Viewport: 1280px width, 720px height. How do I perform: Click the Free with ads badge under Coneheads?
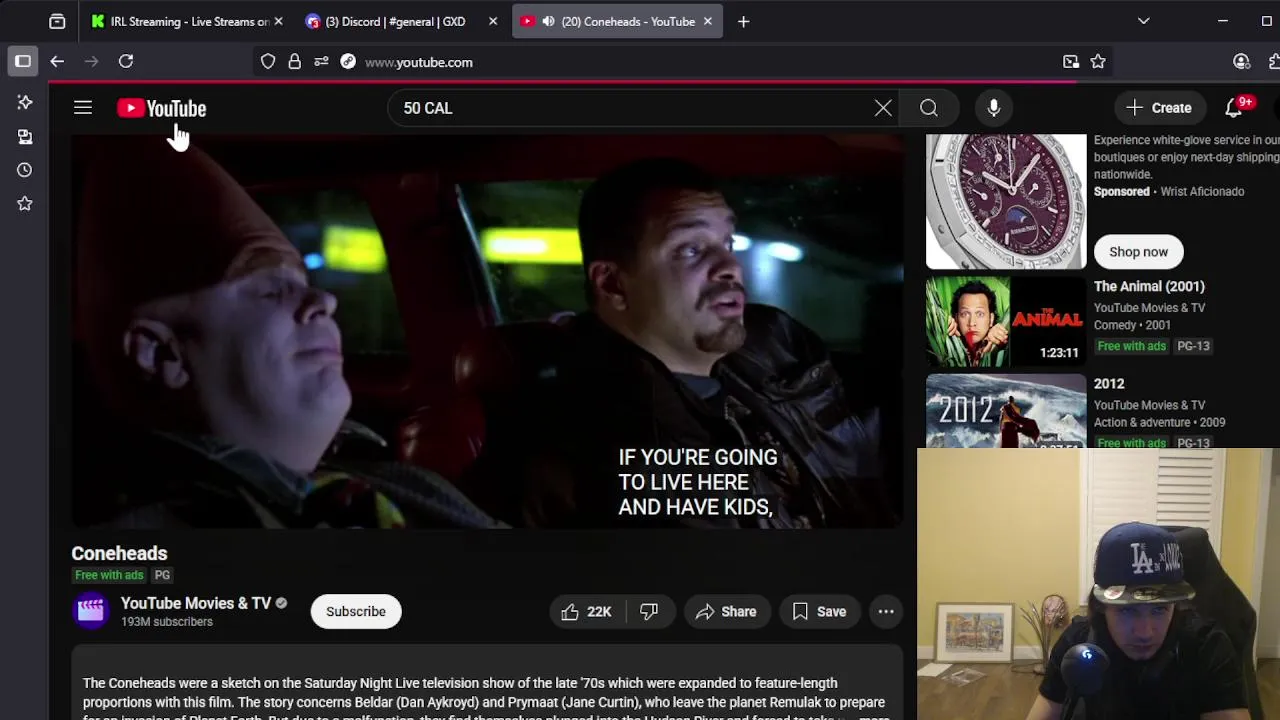click(109, 575)
